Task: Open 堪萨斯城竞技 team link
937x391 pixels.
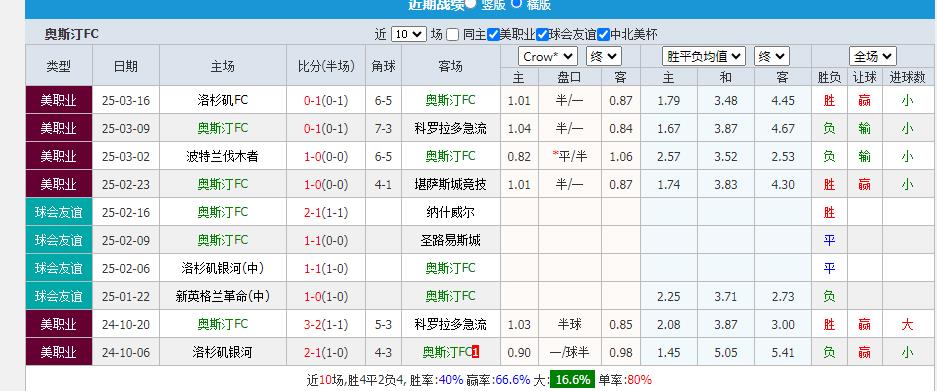Action: 450,185
